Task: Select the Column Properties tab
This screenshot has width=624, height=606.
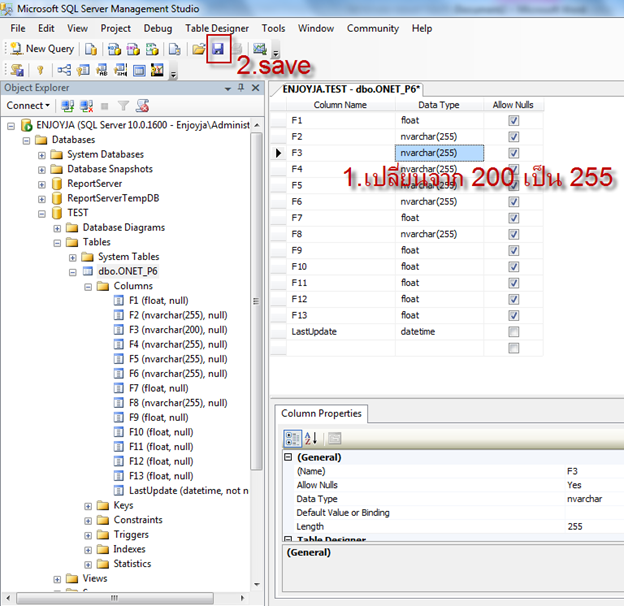Action: (x=321, y=413)
